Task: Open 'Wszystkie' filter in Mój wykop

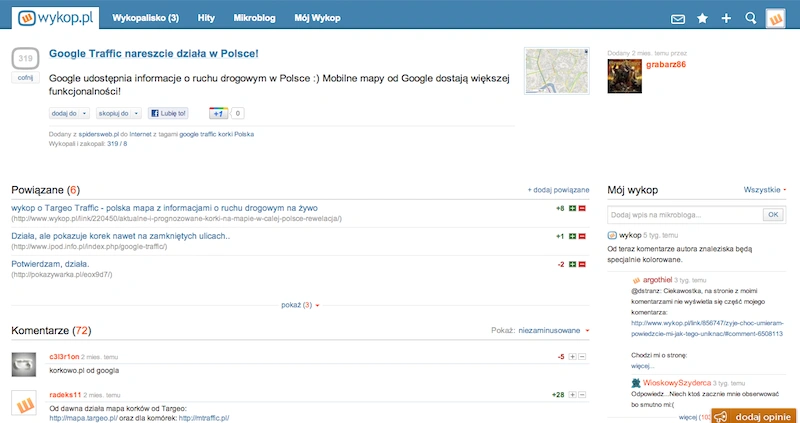Action: (765, 190)
